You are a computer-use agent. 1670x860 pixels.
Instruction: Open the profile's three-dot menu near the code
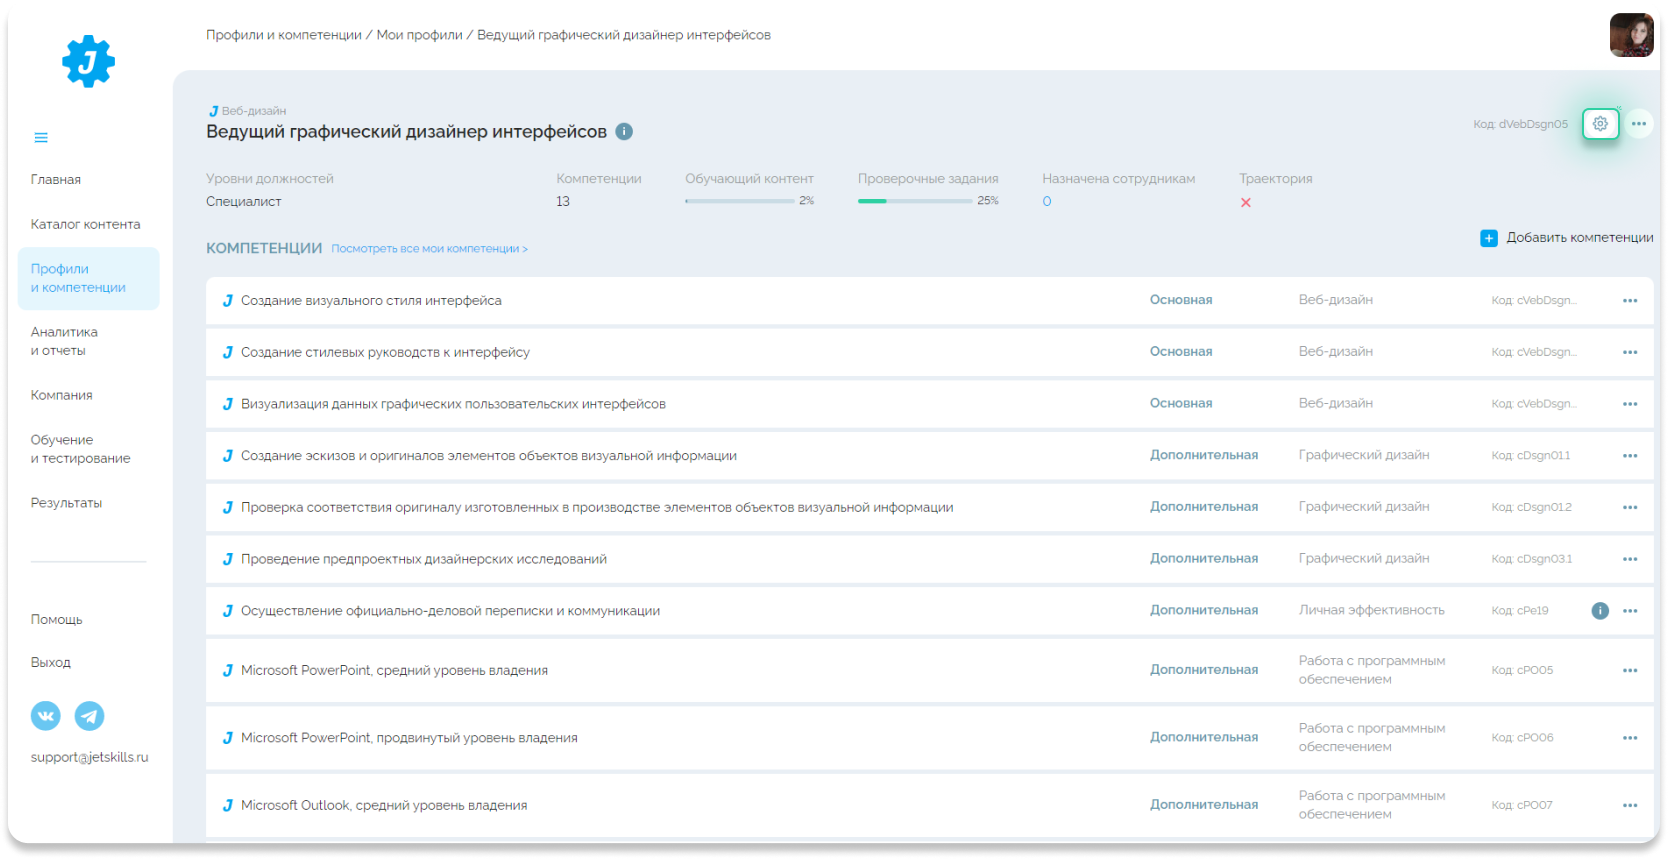tap(1638, 124)
